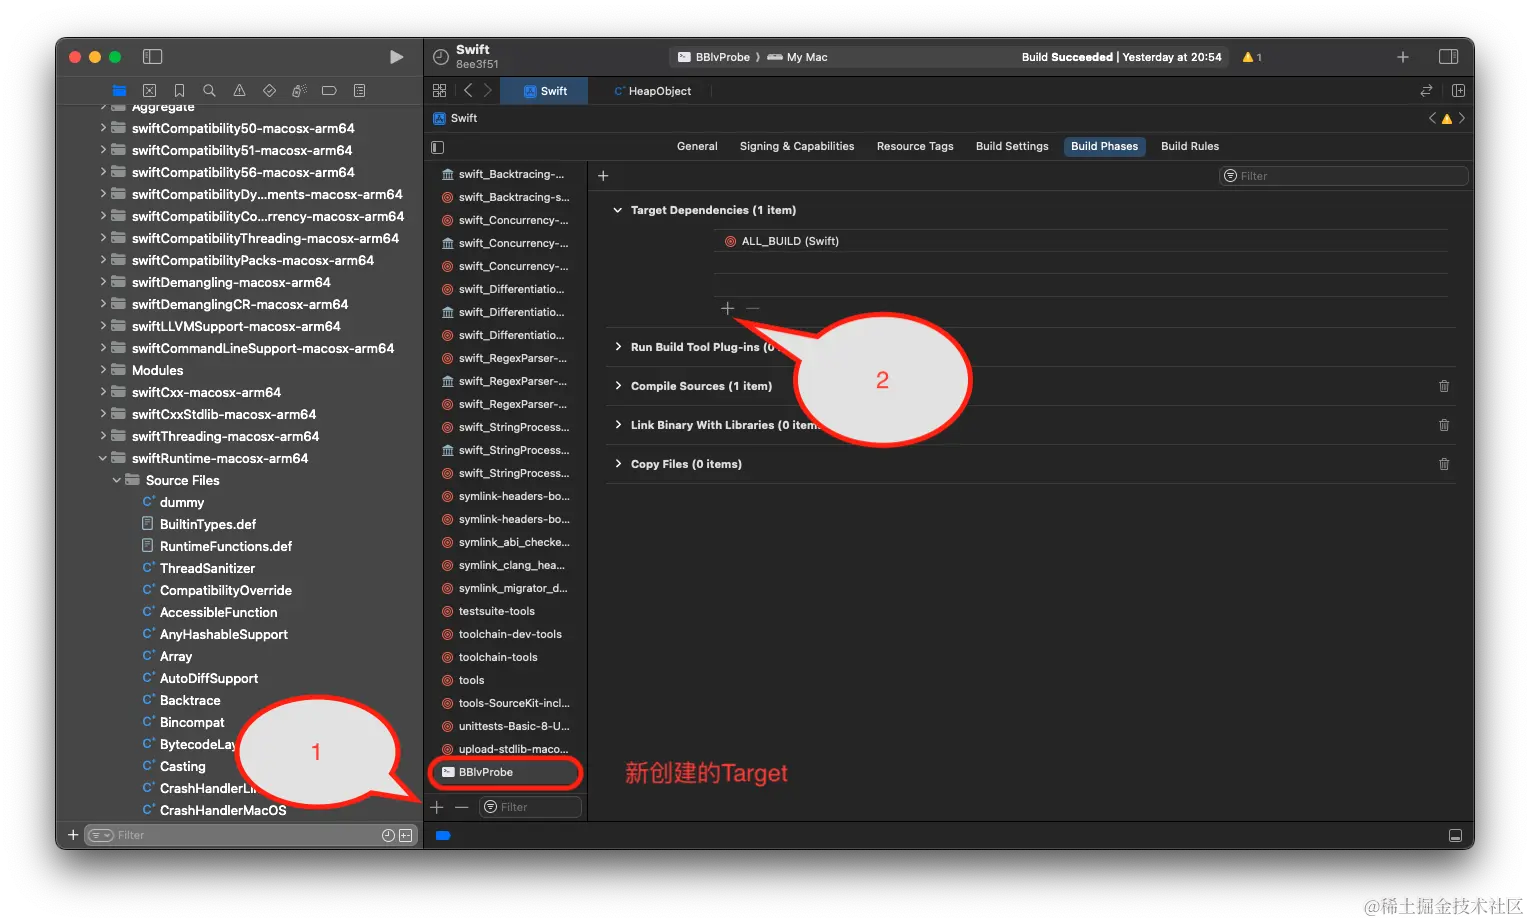Toggle the recent files filter clock
Screen dimensions: 1530x923
coord(388,835)
